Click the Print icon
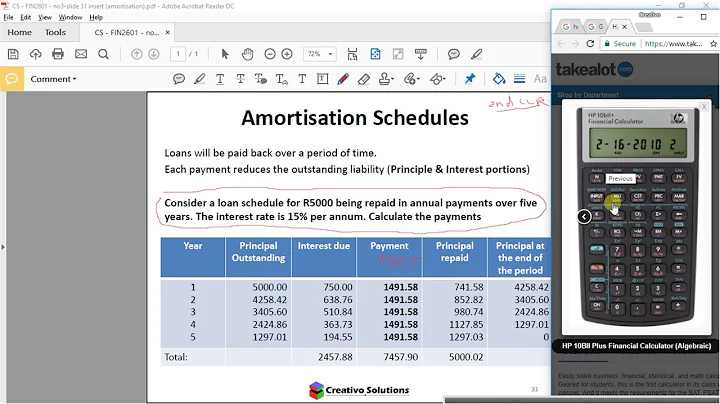The image size is (720, 404). coord(58,54)
